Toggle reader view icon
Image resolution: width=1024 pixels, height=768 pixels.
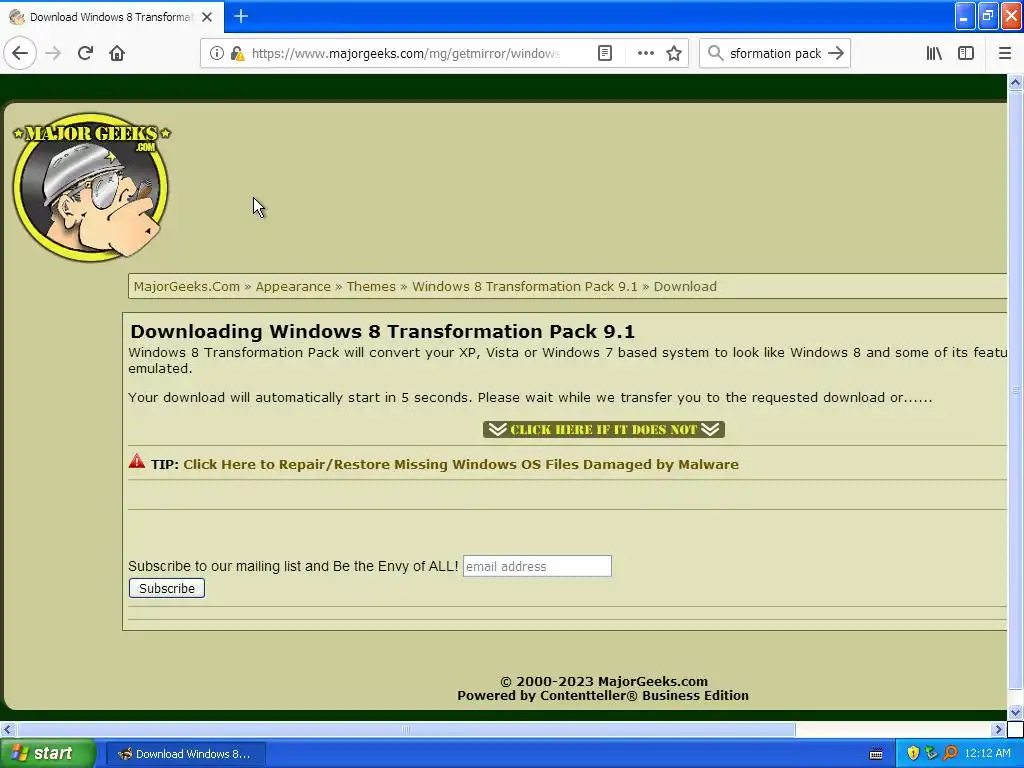(x=605, y=53)
